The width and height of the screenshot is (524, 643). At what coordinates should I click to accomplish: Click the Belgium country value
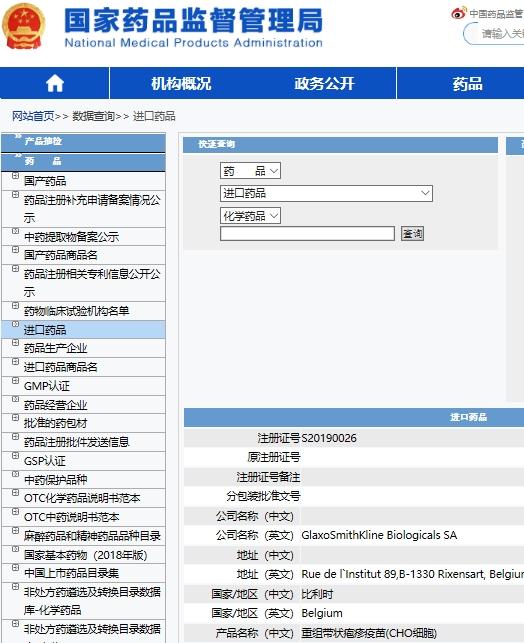coord(322,613)
